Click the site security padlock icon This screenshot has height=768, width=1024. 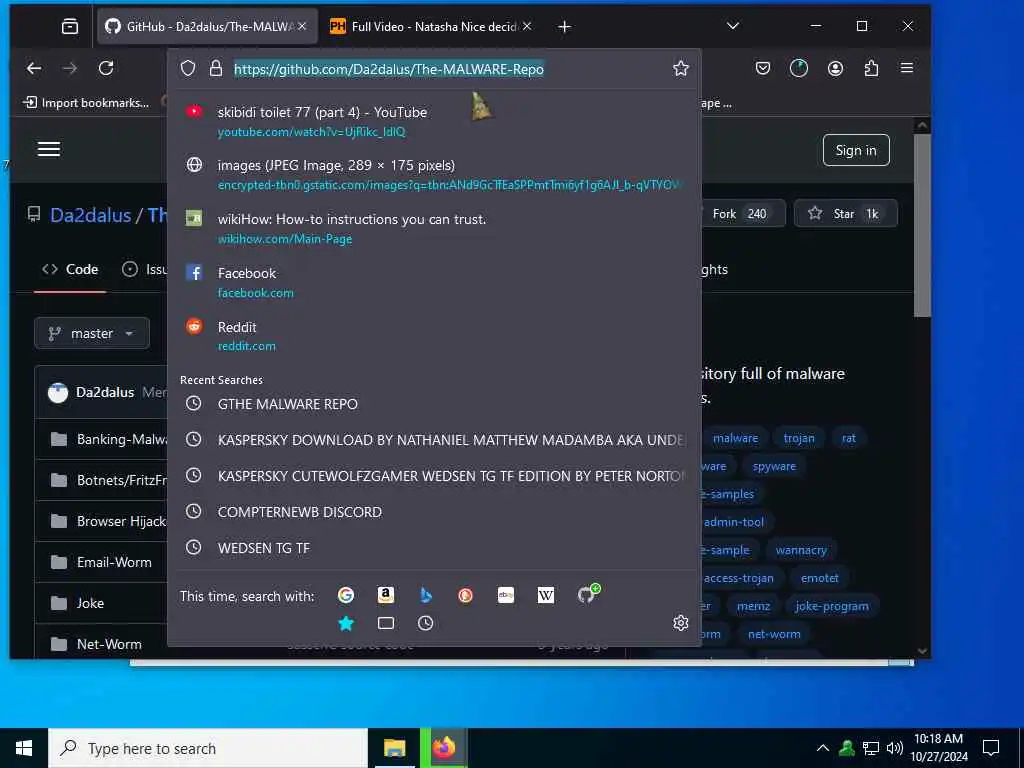(216, 69)
